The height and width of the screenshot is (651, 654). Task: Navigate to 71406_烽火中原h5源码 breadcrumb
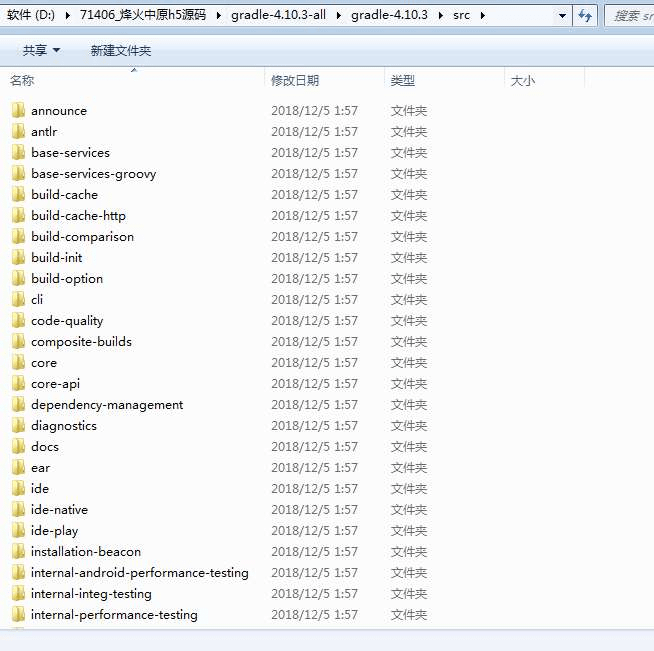pos(143,15)
